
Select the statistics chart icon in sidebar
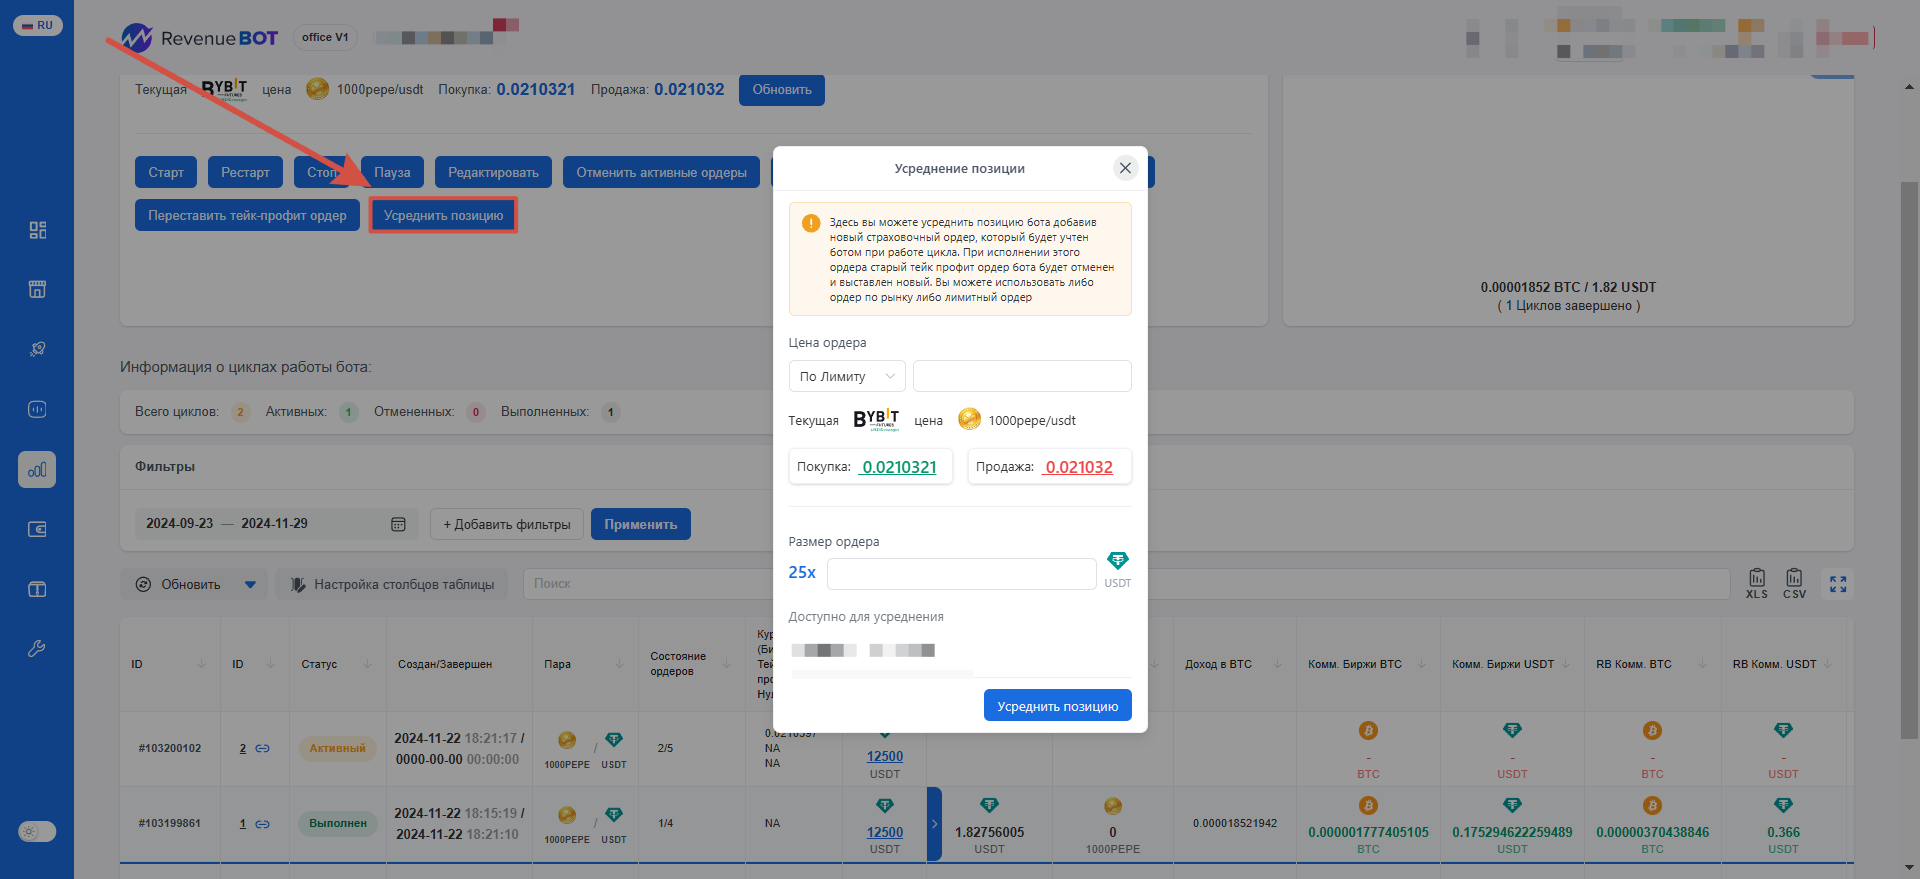click(x=37, y=470)
